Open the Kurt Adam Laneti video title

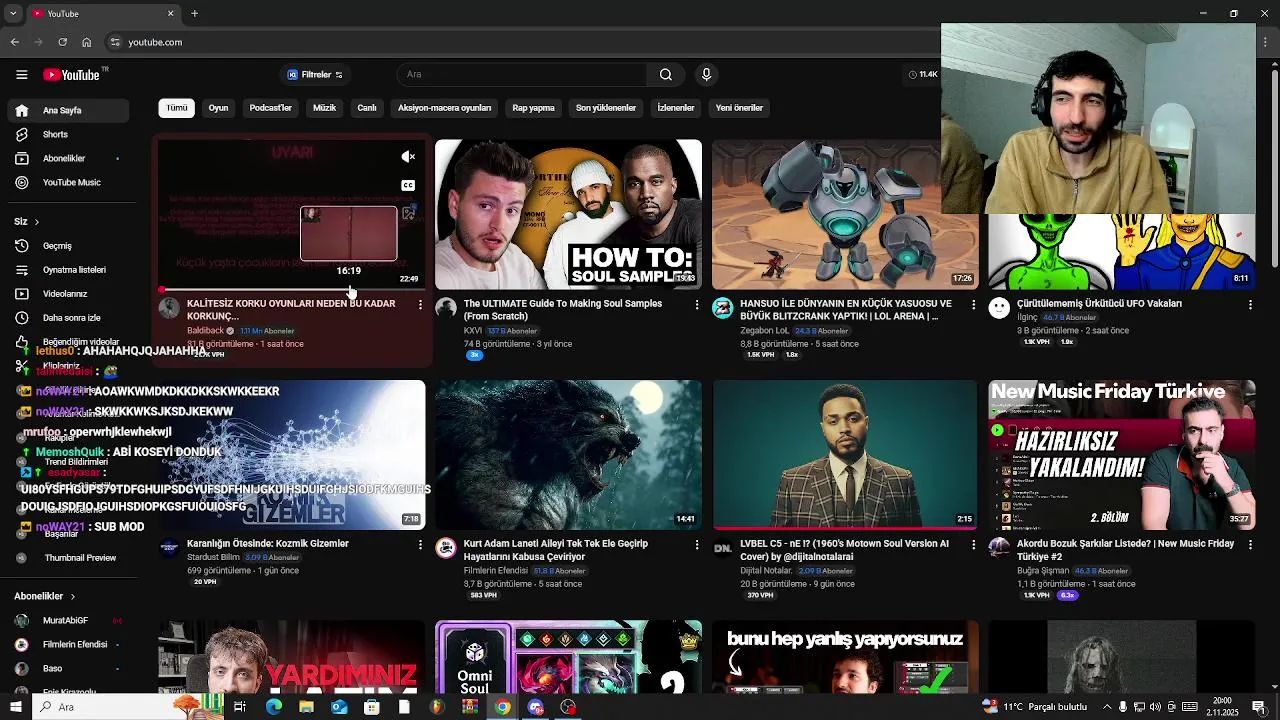tap(556, 549)
